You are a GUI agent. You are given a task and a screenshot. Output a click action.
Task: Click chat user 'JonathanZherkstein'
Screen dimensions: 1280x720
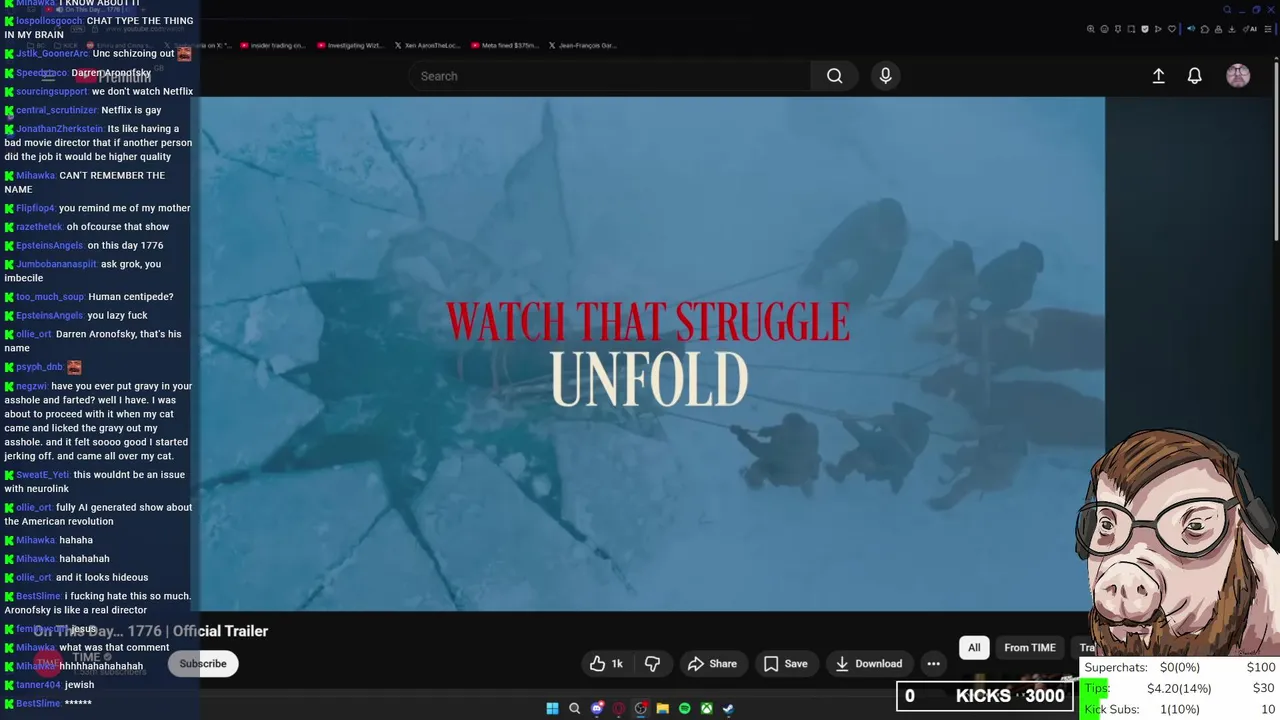coord(60,129)
